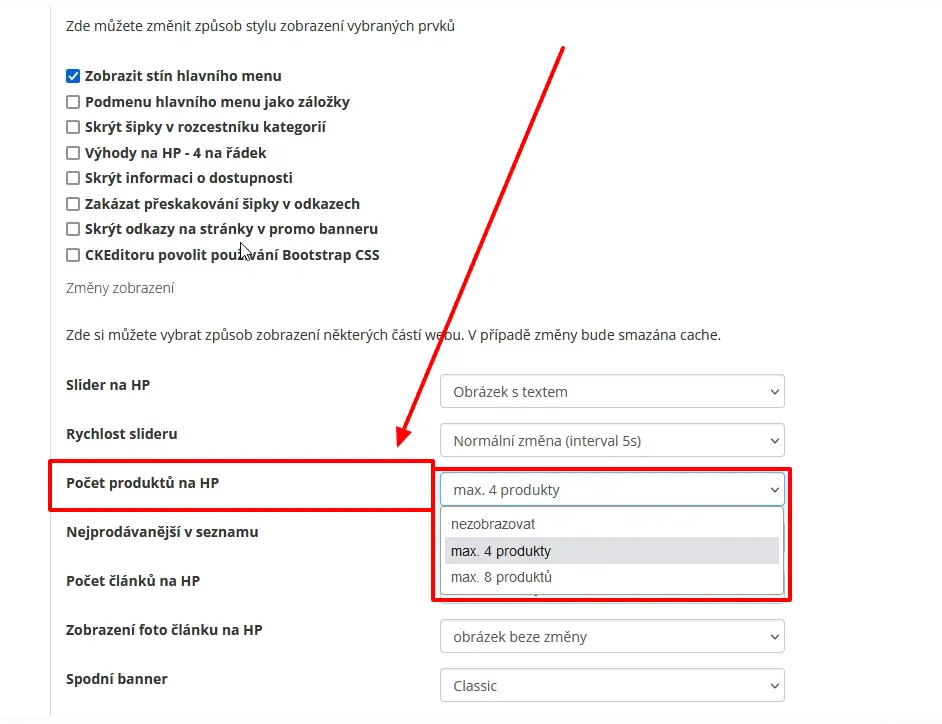Click the Spodní banner chevron arrow

click(774, 686)
